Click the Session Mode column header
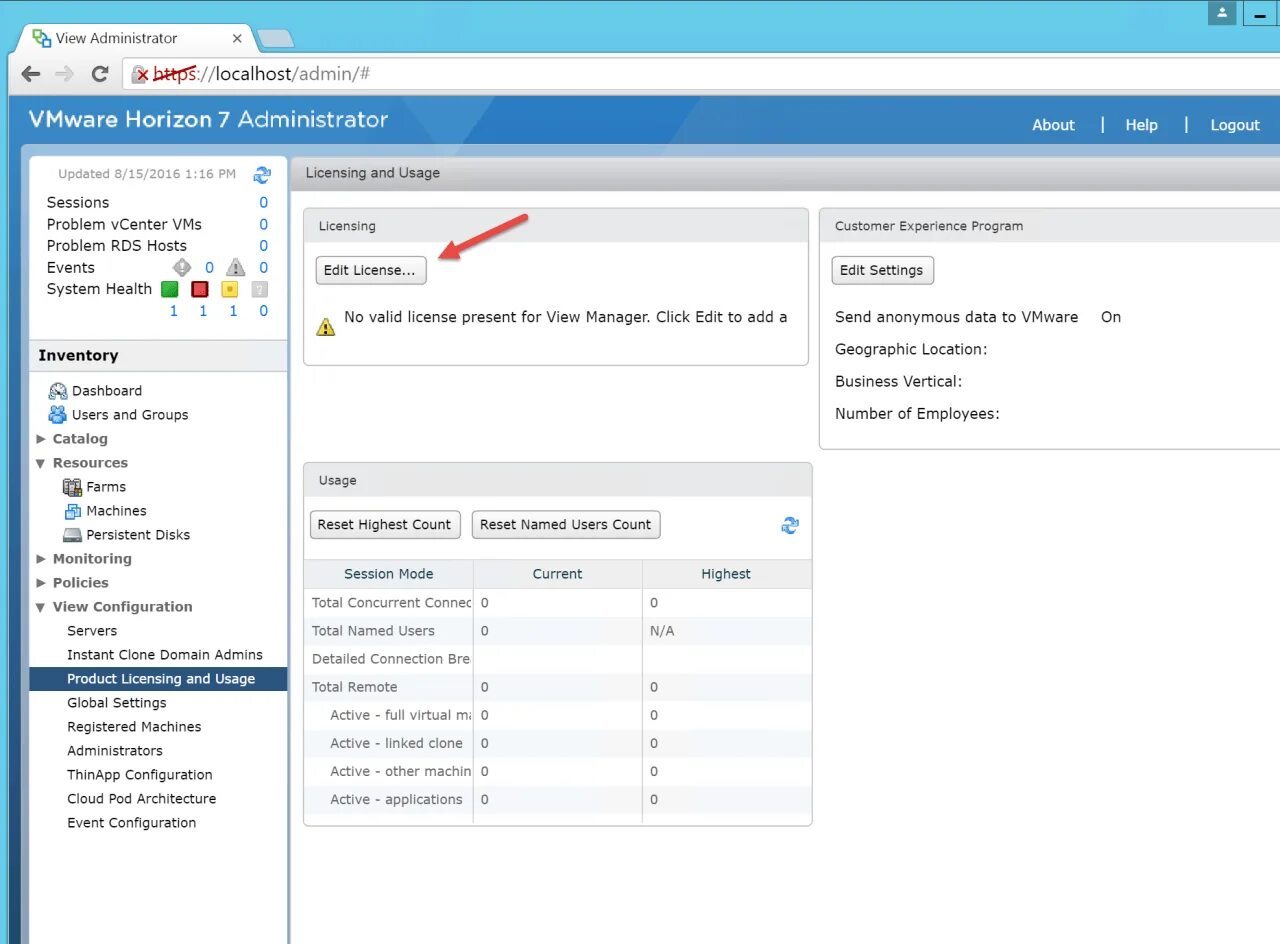The image size is (1280, 944). click(389, 574)
